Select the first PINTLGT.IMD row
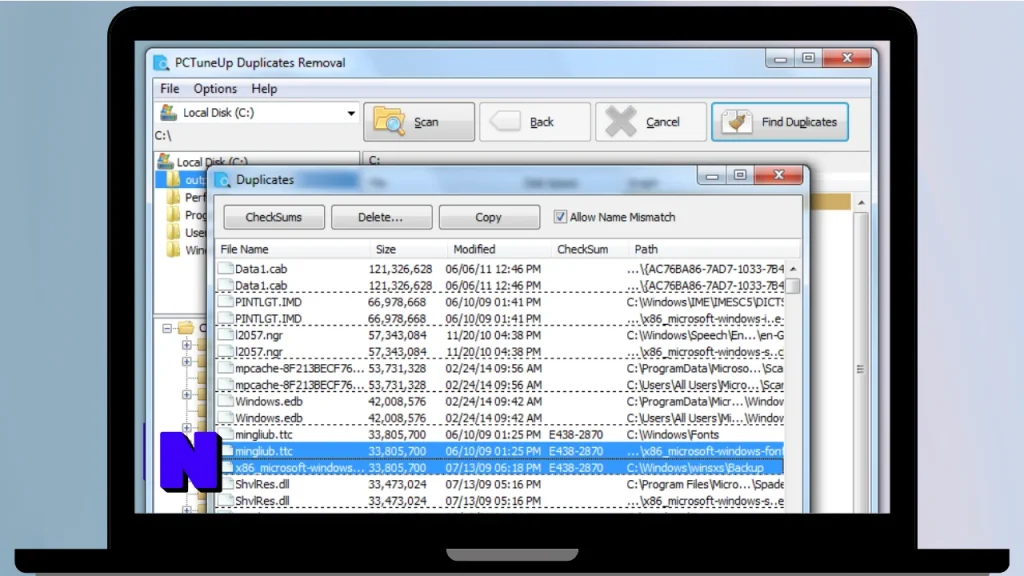Viewport: 1024px width, 576px height. (x=500, y=302)
